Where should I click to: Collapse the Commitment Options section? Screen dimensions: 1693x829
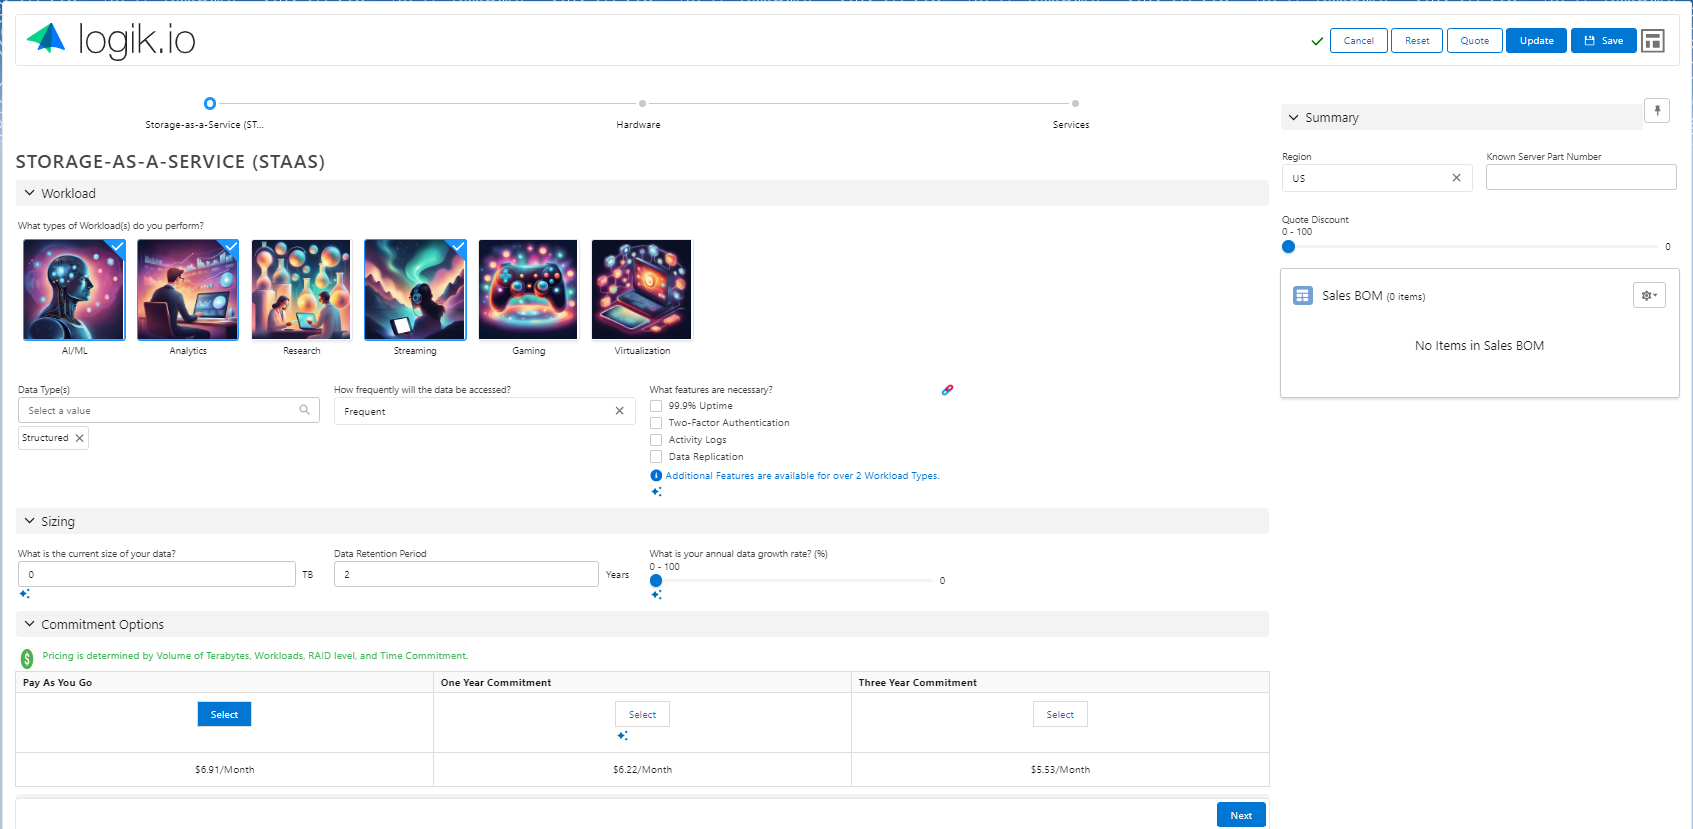click(x=30, y=624)
